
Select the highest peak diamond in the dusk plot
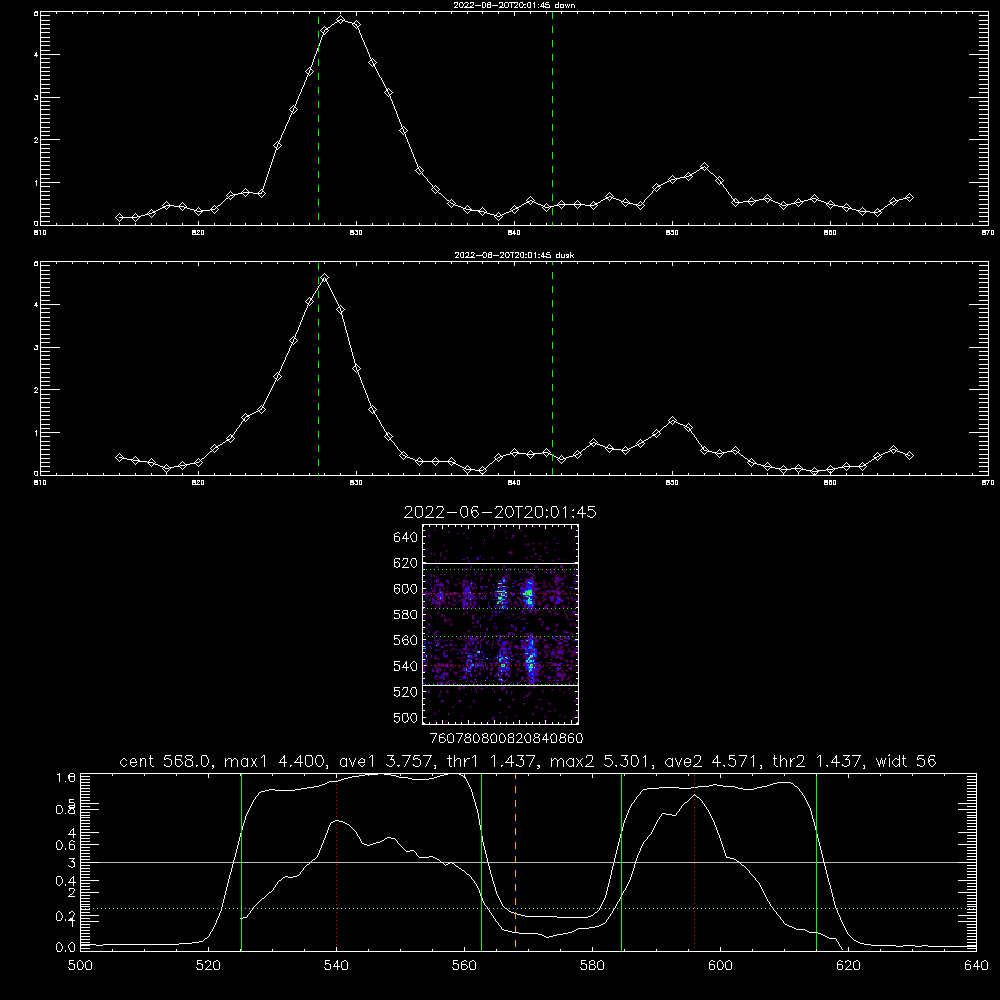pyautogui.click(x=325, y=277)
